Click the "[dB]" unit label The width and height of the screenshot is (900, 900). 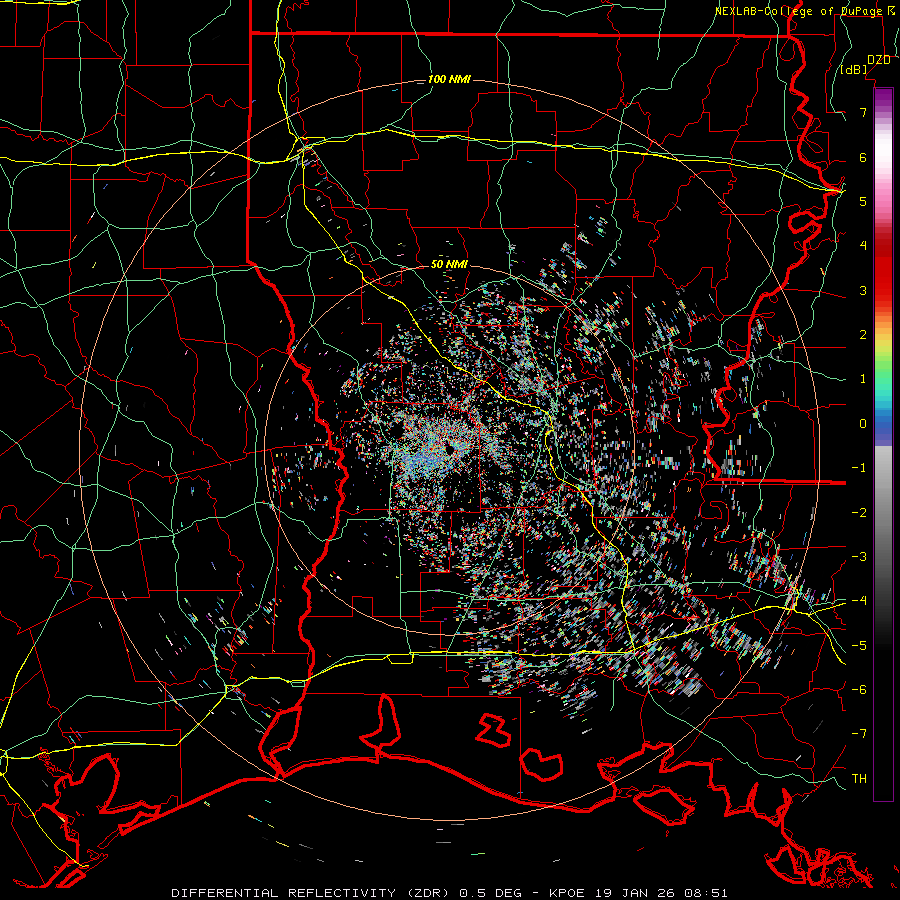pos(854,70)
